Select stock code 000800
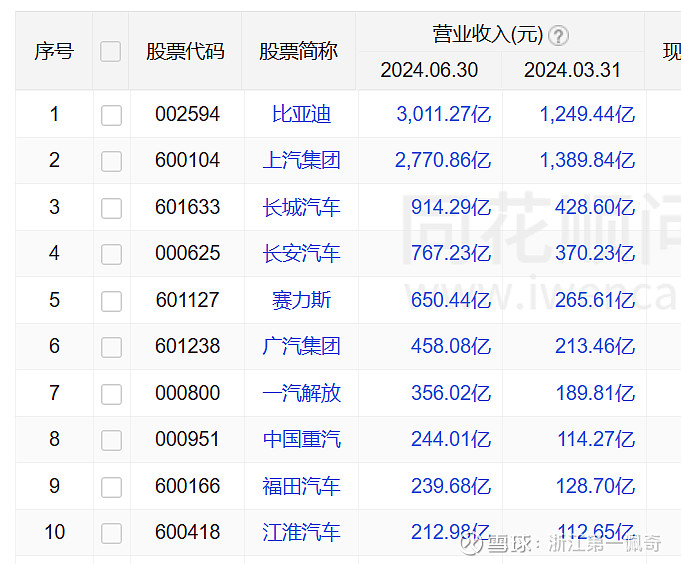This screenshot has width=681, height=564. [x=188, y=393]
